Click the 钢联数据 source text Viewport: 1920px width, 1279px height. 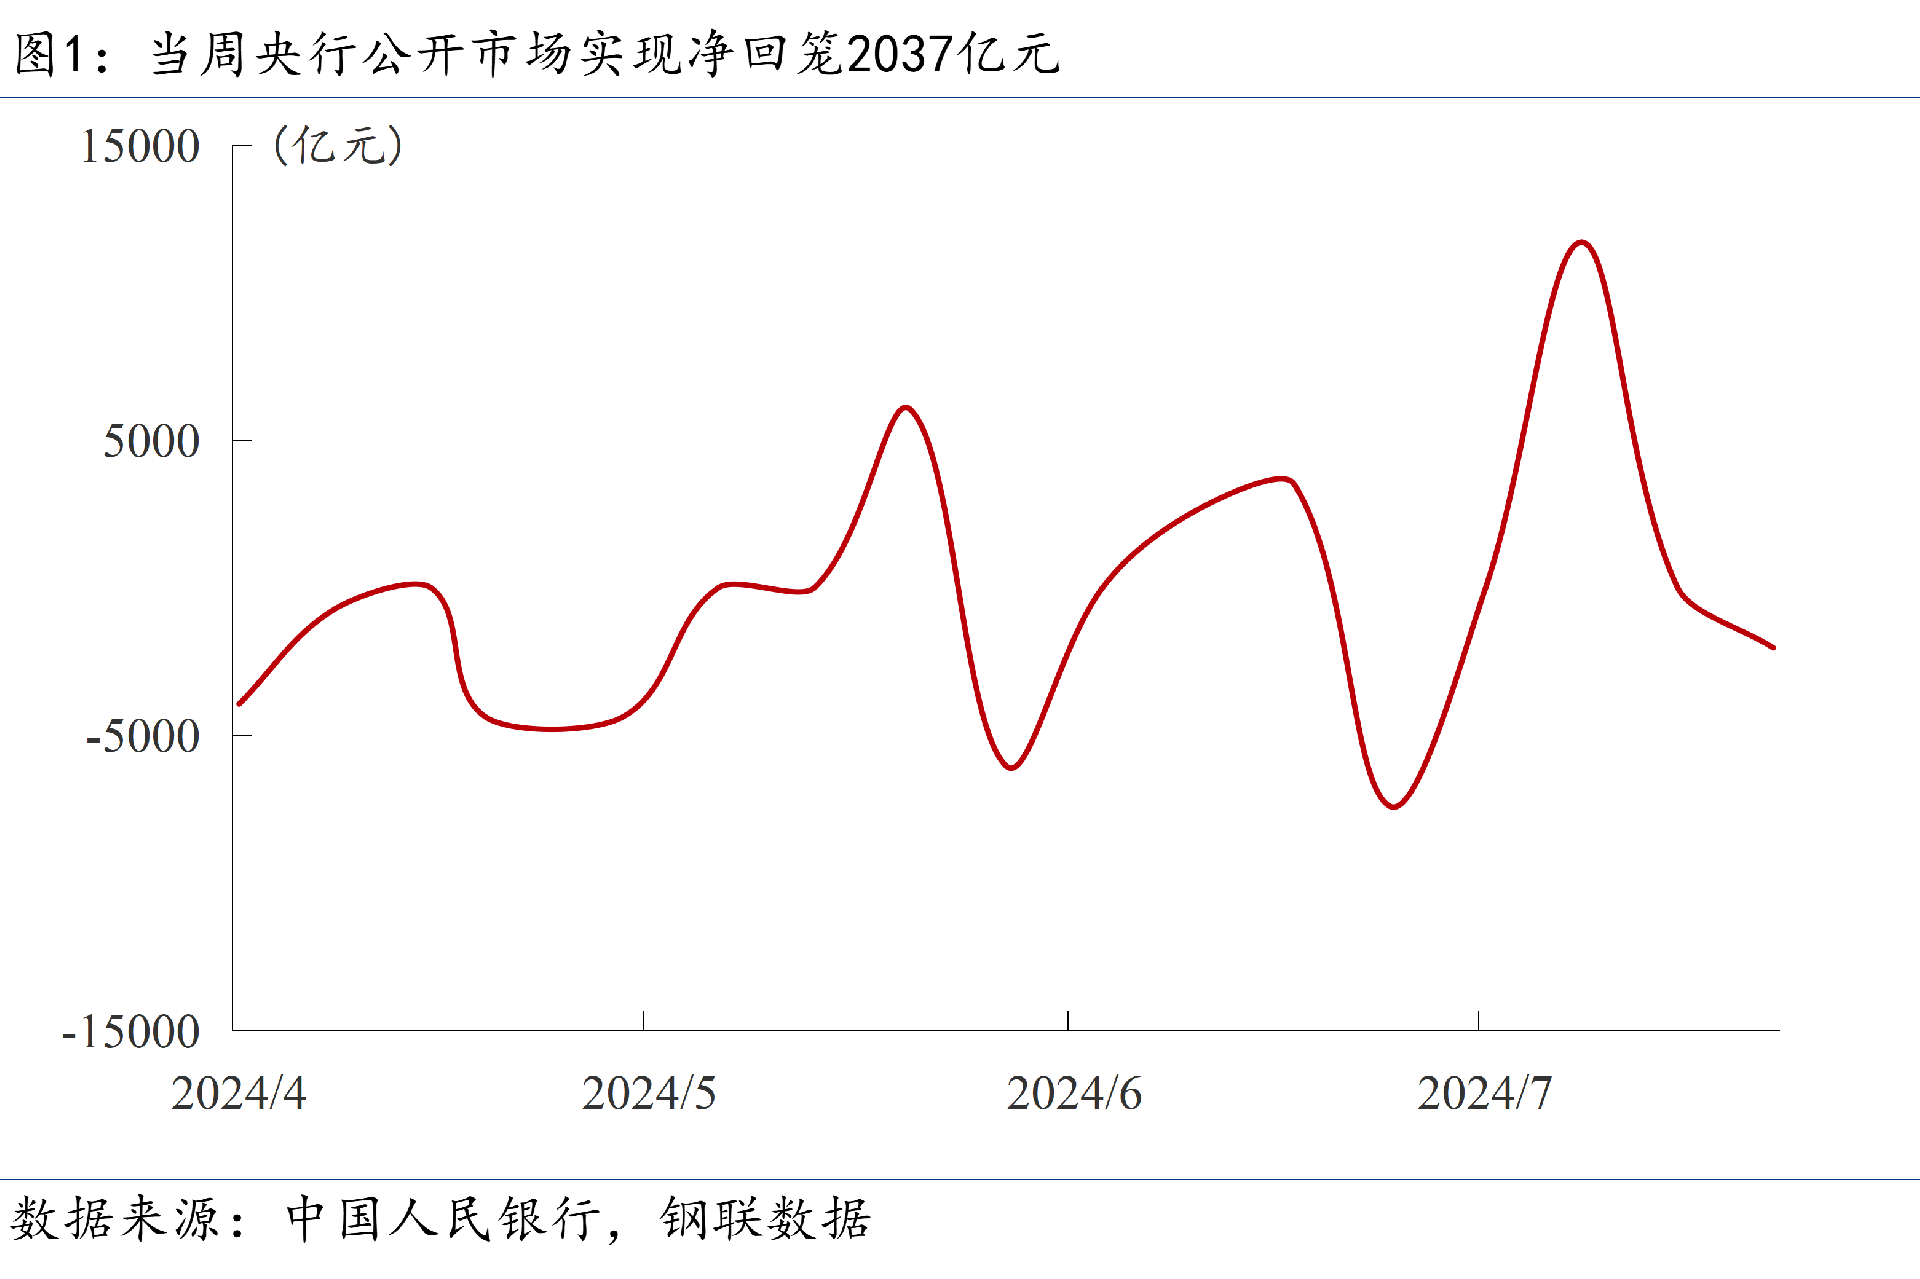coord(765,1219)
